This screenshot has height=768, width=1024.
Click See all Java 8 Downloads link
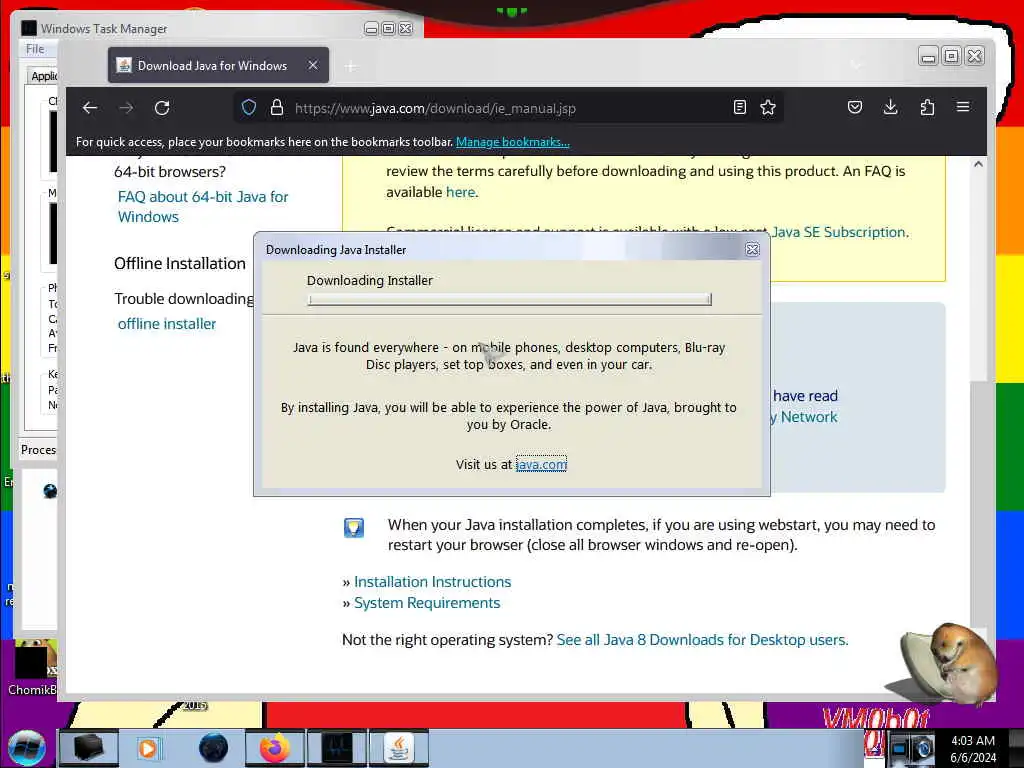(702, 640)
